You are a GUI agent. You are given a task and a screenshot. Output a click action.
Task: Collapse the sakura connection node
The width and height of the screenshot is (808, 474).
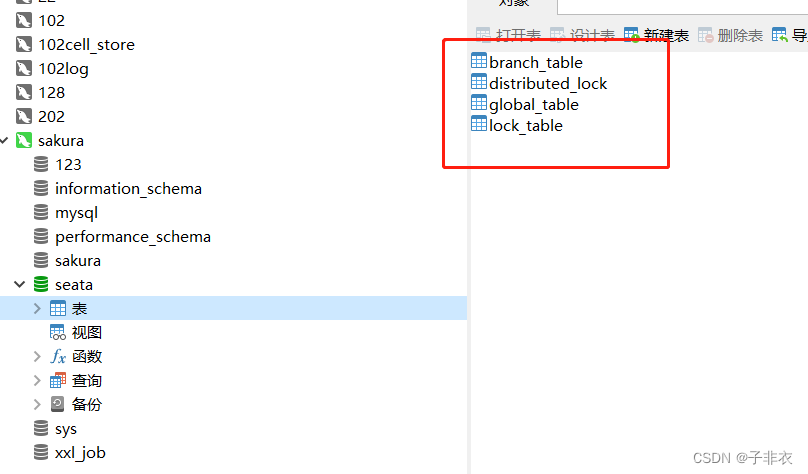click(5, 140)
